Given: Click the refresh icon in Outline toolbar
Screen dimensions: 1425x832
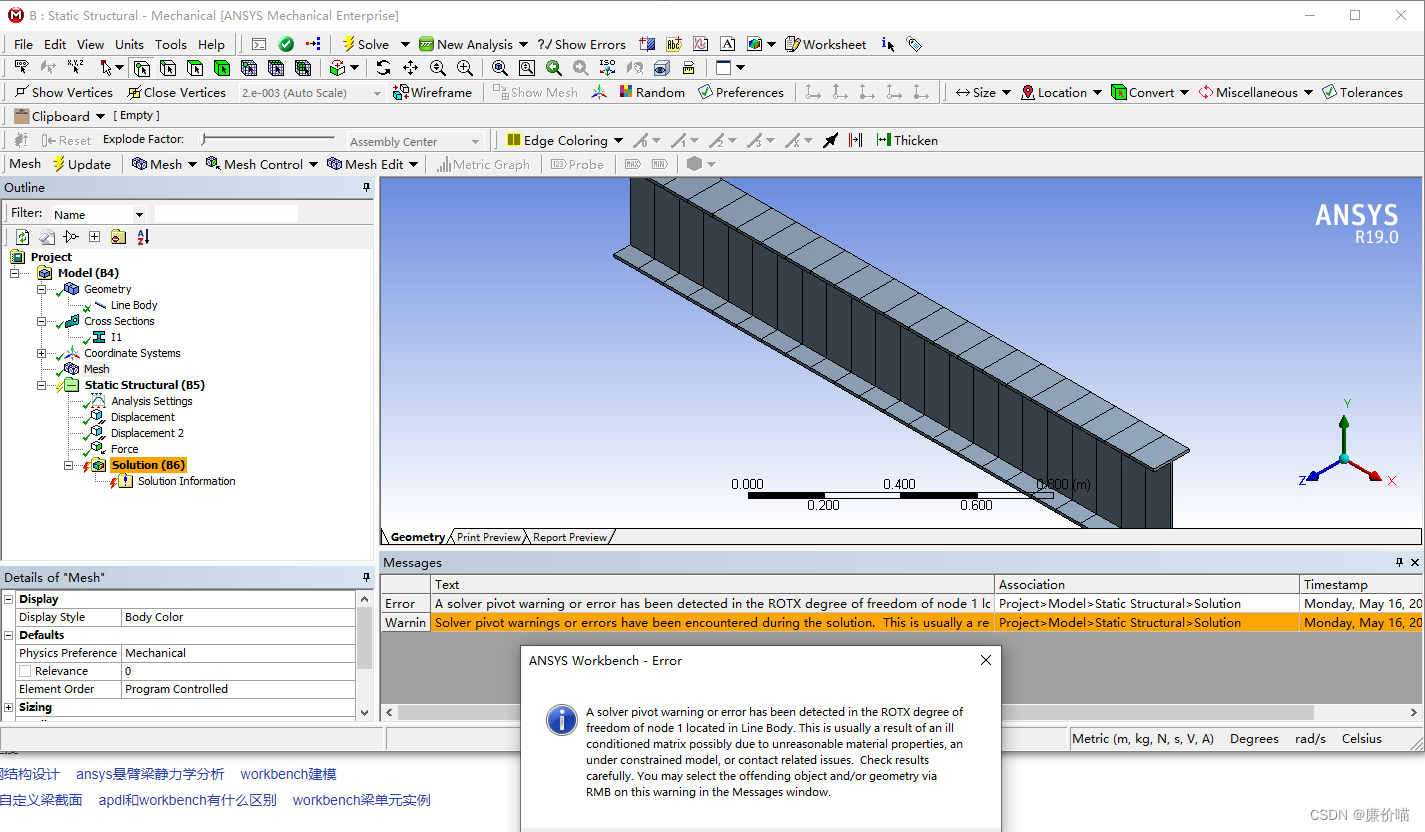Looking at the screenshot, I should [x=22, y=237].
